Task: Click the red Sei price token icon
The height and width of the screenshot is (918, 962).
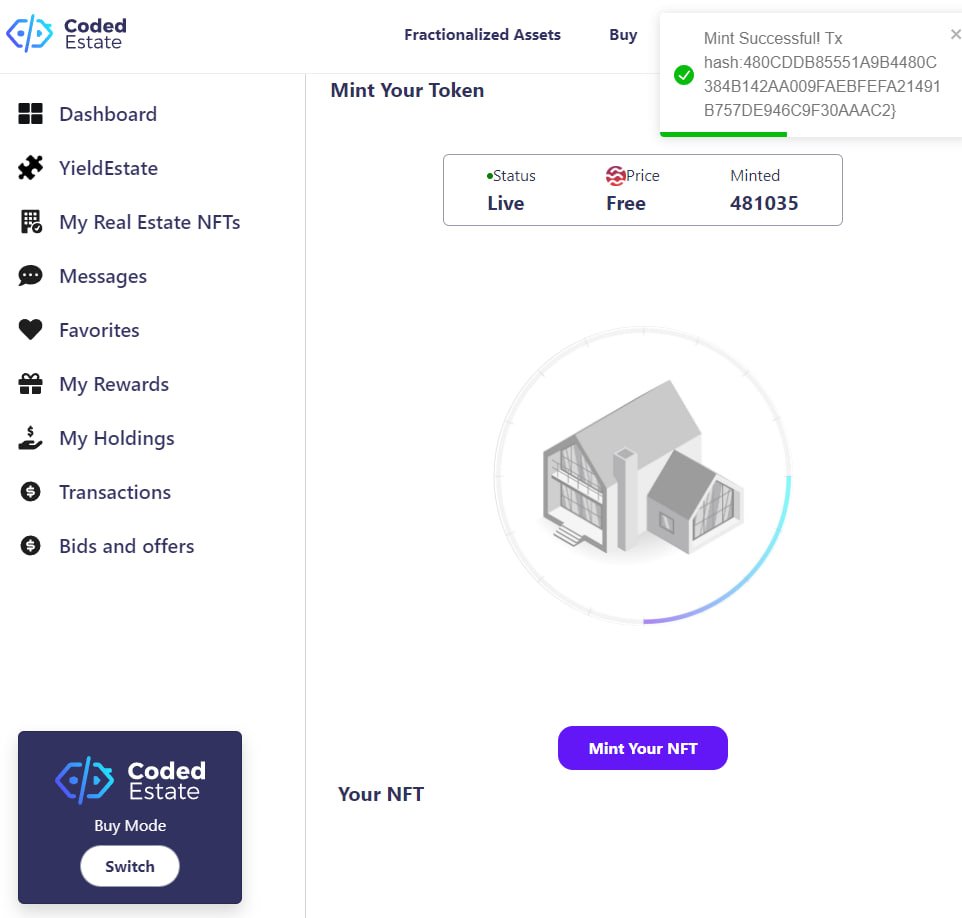Action: coord(615,176)
